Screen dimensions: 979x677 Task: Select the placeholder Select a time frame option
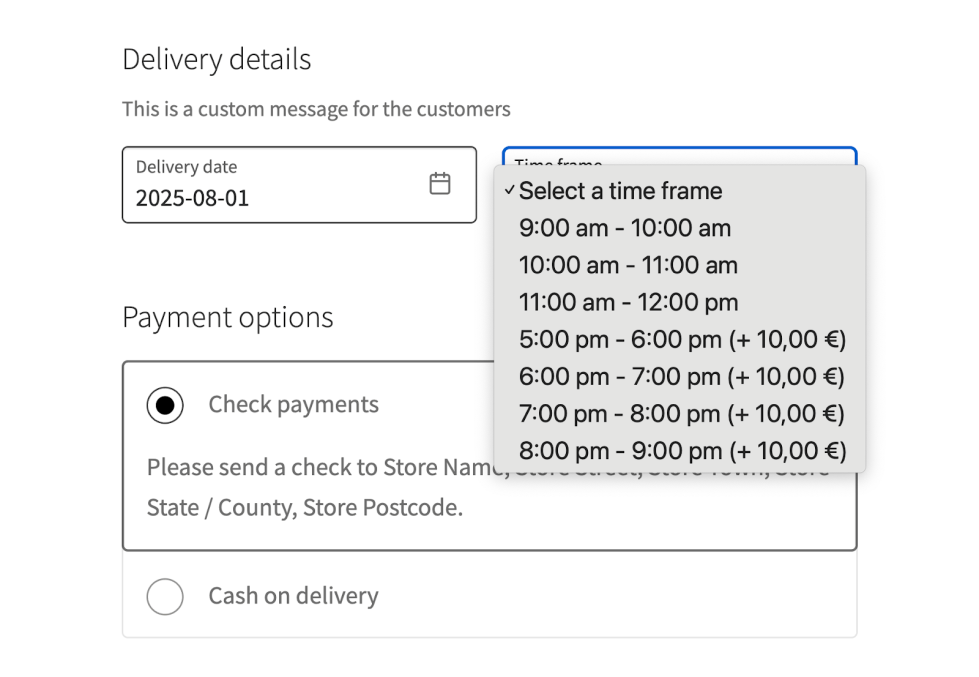pos(620,191)
